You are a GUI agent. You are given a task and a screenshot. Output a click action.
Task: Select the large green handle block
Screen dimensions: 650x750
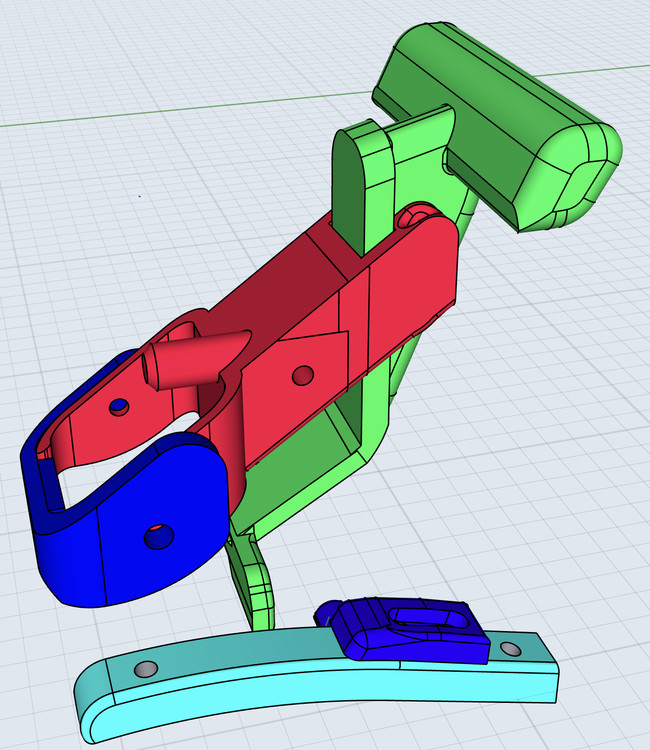[497, 127]
